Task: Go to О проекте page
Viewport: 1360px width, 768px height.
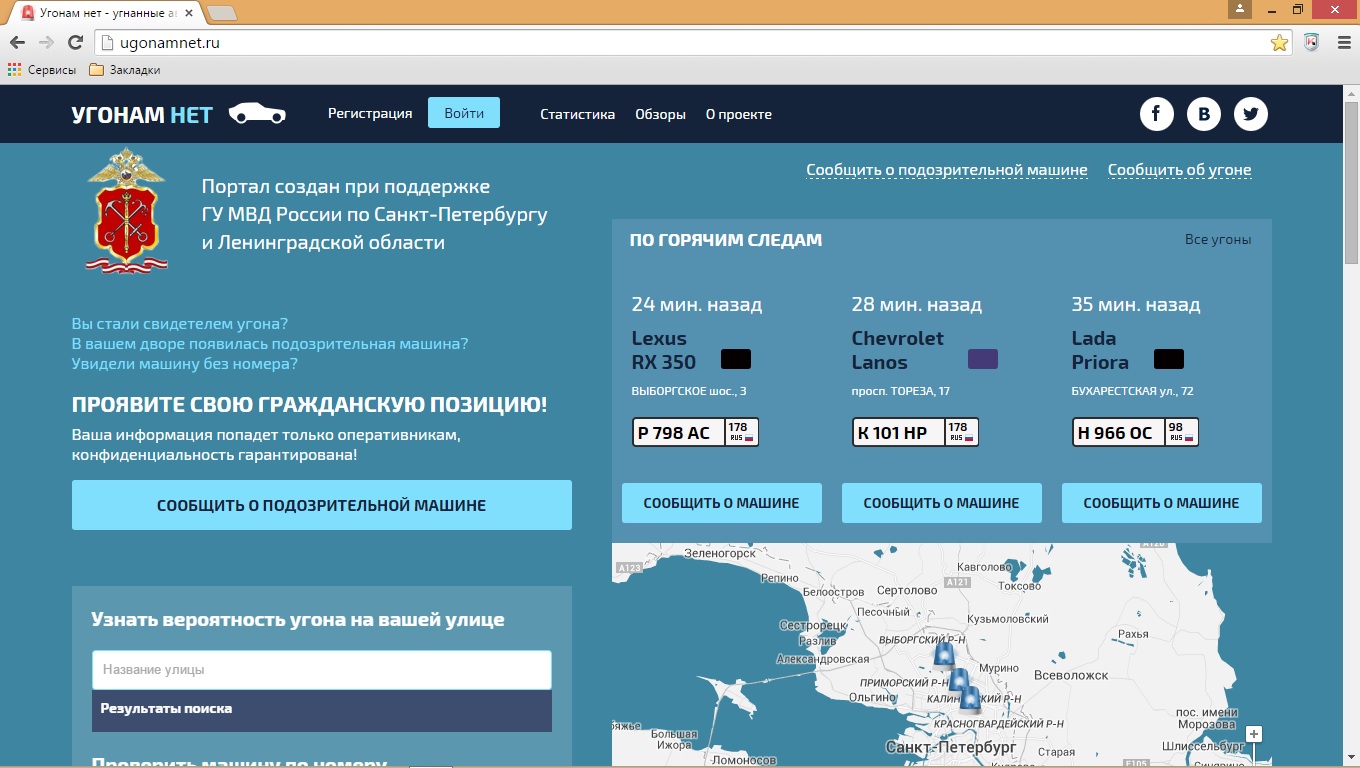Action: pos(738,114)
